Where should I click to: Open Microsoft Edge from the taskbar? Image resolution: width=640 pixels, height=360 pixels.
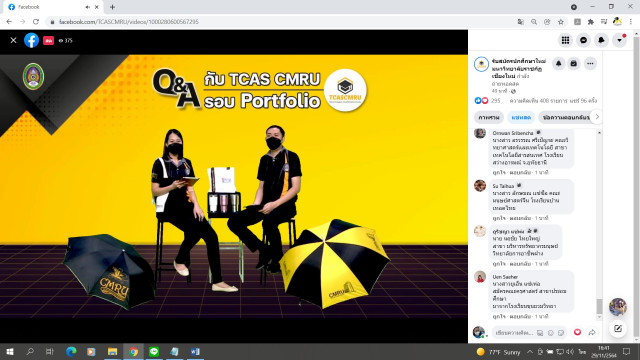click(71, 351)
